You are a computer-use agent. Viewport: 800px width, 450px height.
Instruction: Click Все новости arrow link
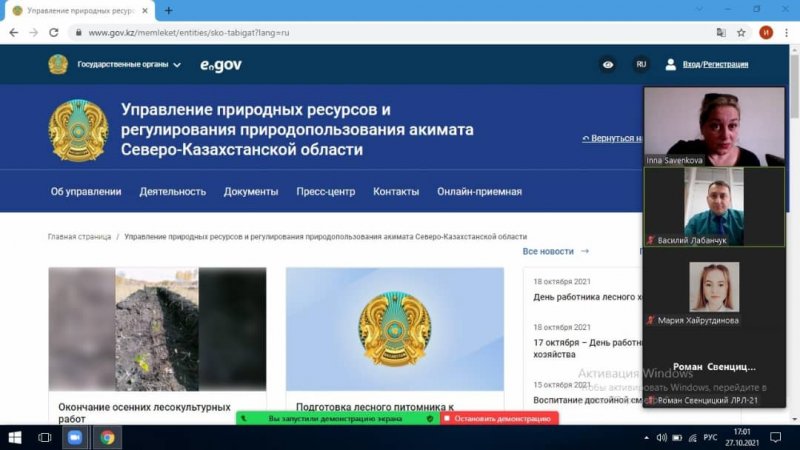pos(556,252)
